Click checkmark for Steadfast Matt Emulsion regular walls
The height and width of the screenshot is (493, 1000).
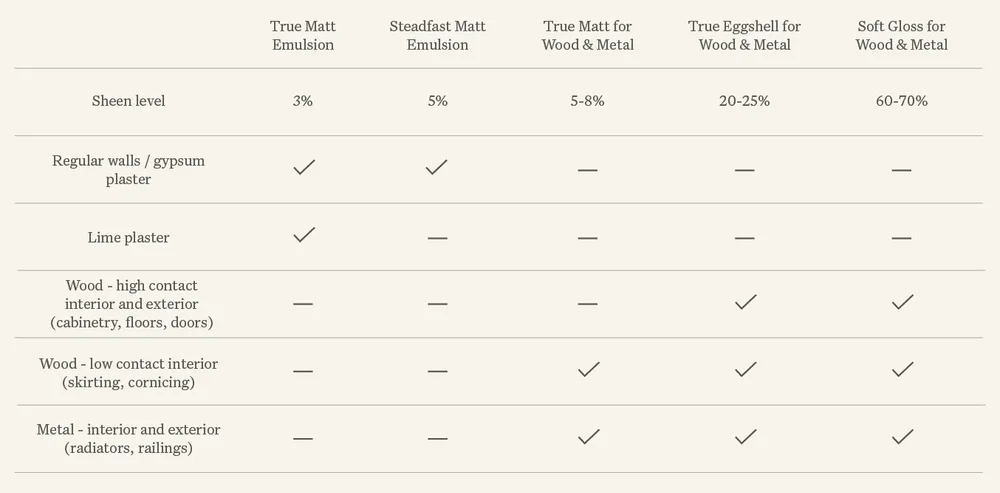click(x=437, y=167)
